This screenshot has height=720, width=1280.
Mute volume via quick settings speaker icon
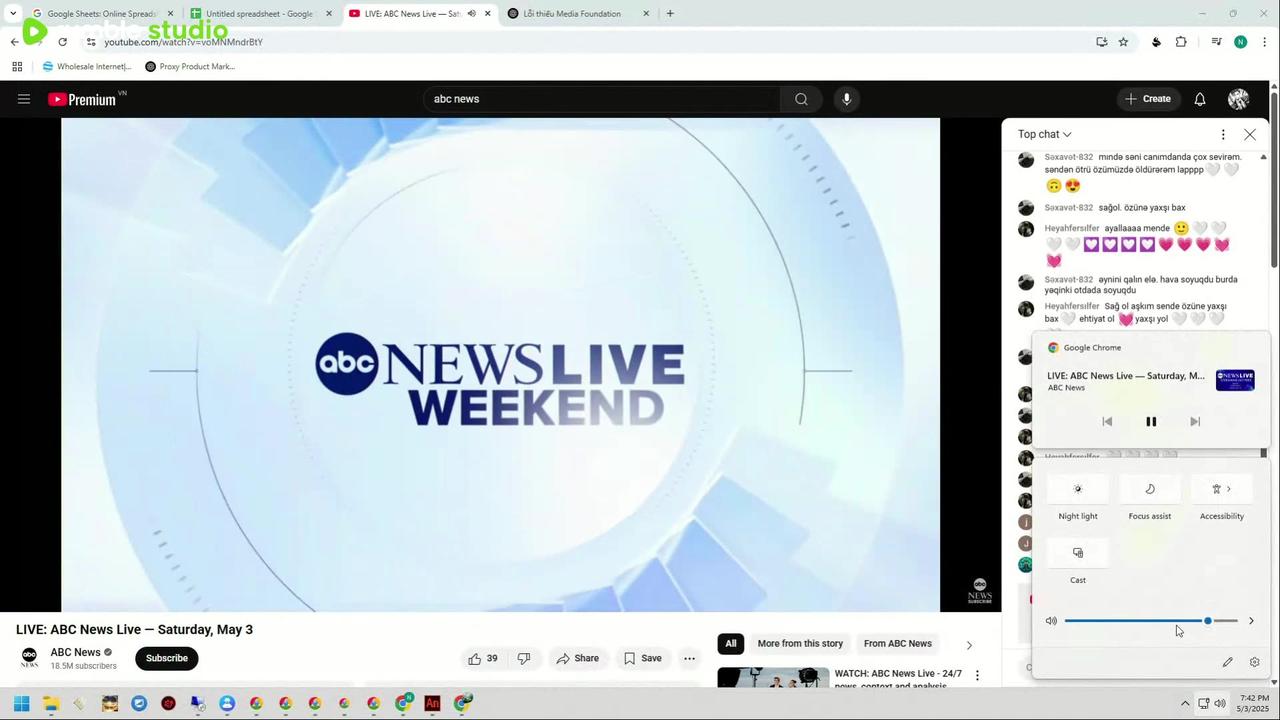point(1051,621)
